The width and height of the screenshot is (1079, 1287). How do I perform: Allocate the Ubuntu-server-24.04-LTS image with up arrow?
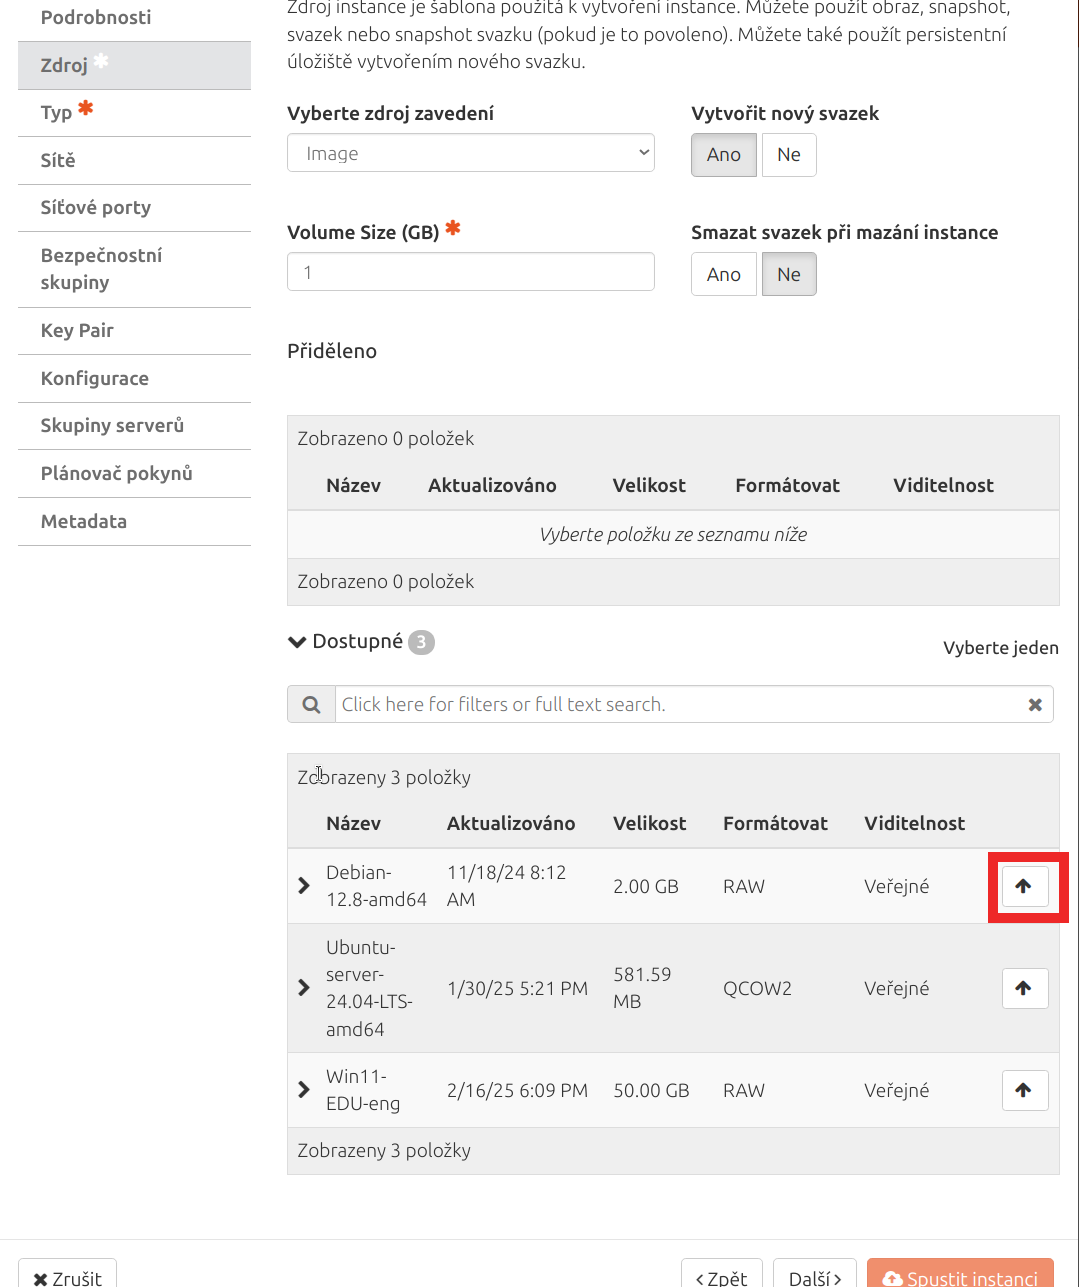[1025, 988]
